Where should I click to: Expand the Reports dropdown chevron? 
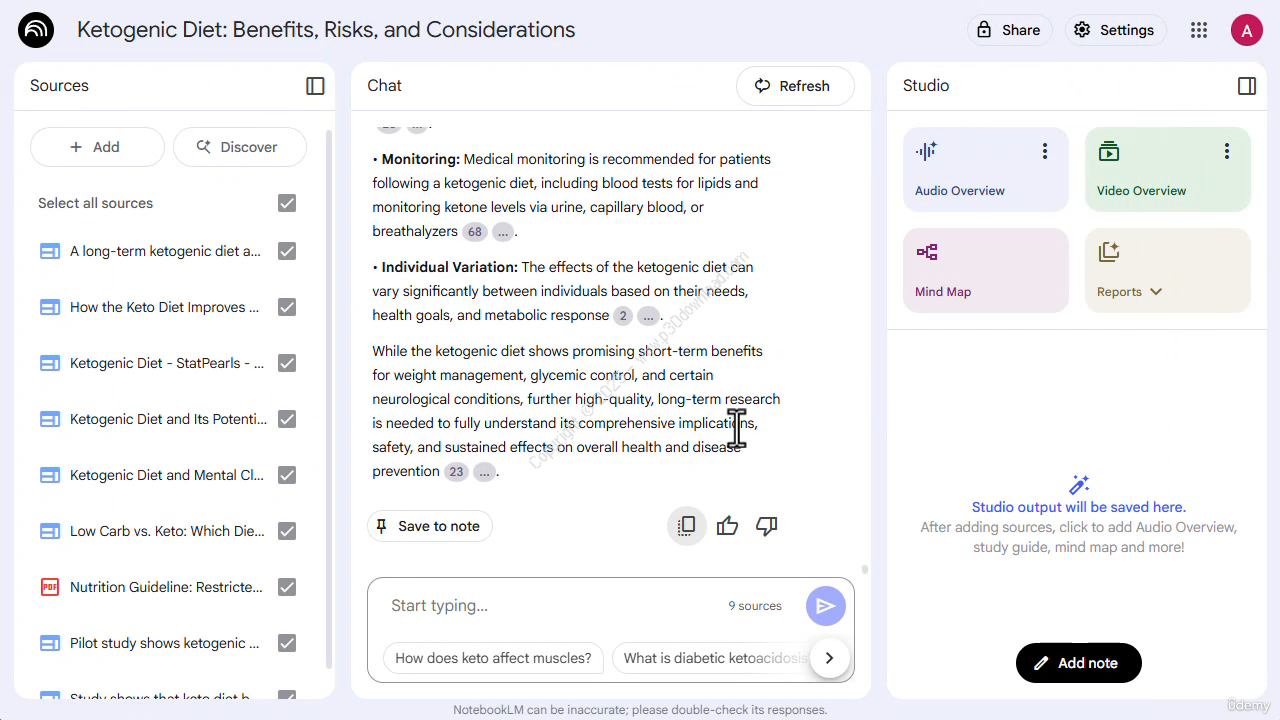1156,292
